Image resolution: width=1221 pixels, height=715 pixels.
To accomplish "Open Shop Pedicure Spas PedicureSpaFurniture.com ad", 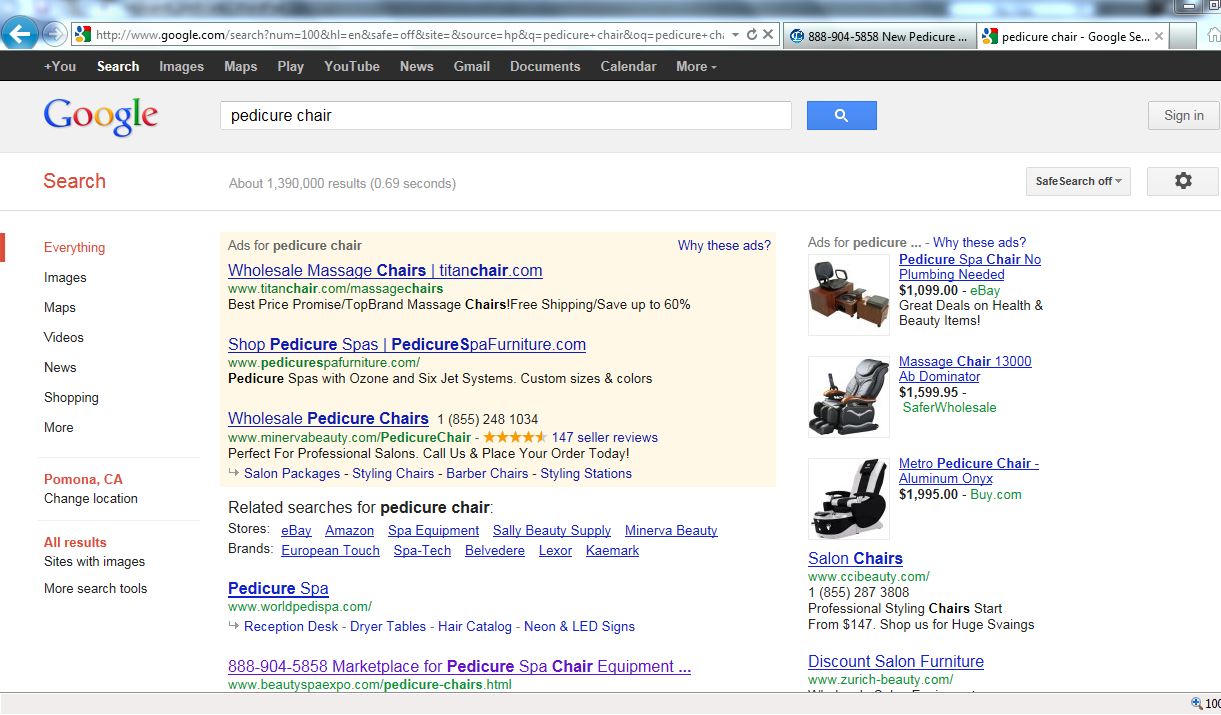I will click(x=407, y=344).
